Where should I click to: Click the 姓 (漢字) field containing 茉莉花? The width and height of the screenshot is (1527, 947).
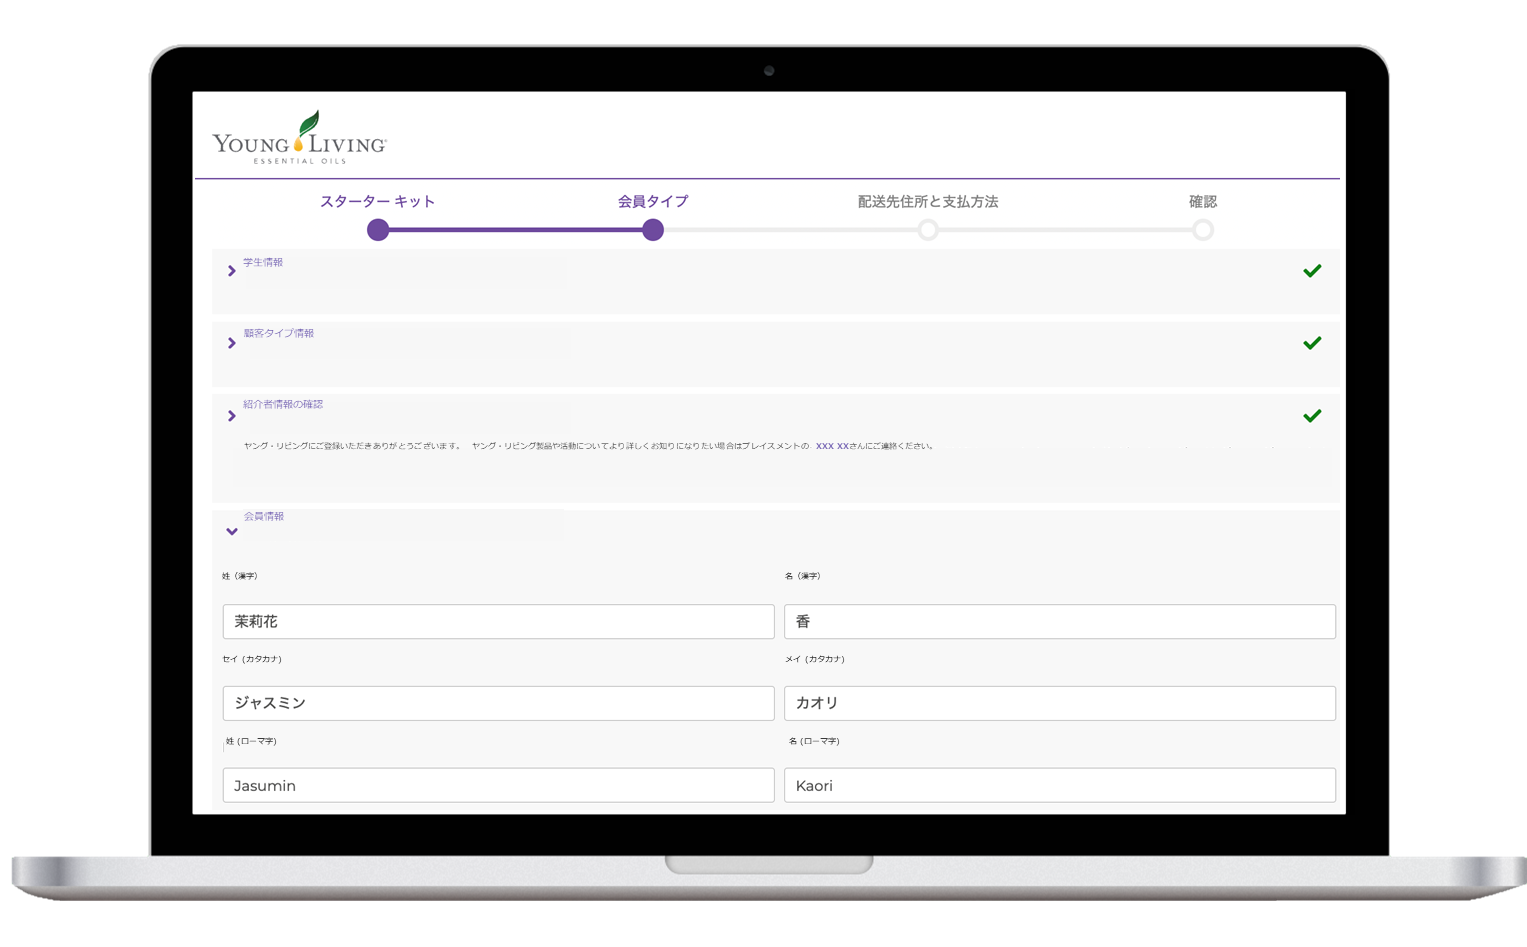click(498, 621)
